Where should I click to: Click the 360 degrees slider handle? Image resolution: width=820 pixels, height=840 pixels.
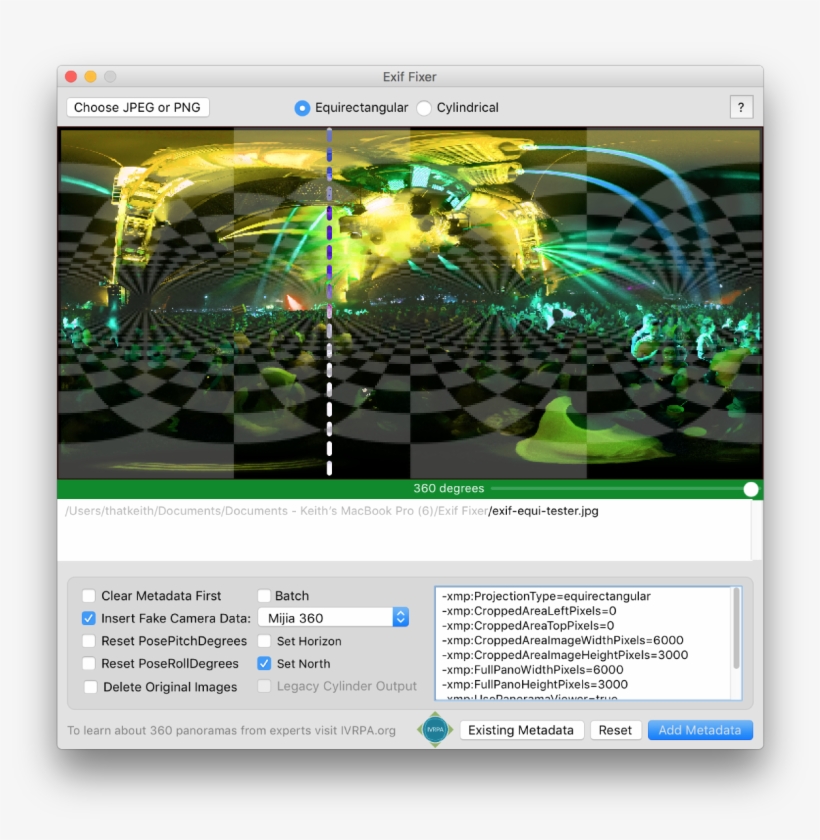coord(751,489)
